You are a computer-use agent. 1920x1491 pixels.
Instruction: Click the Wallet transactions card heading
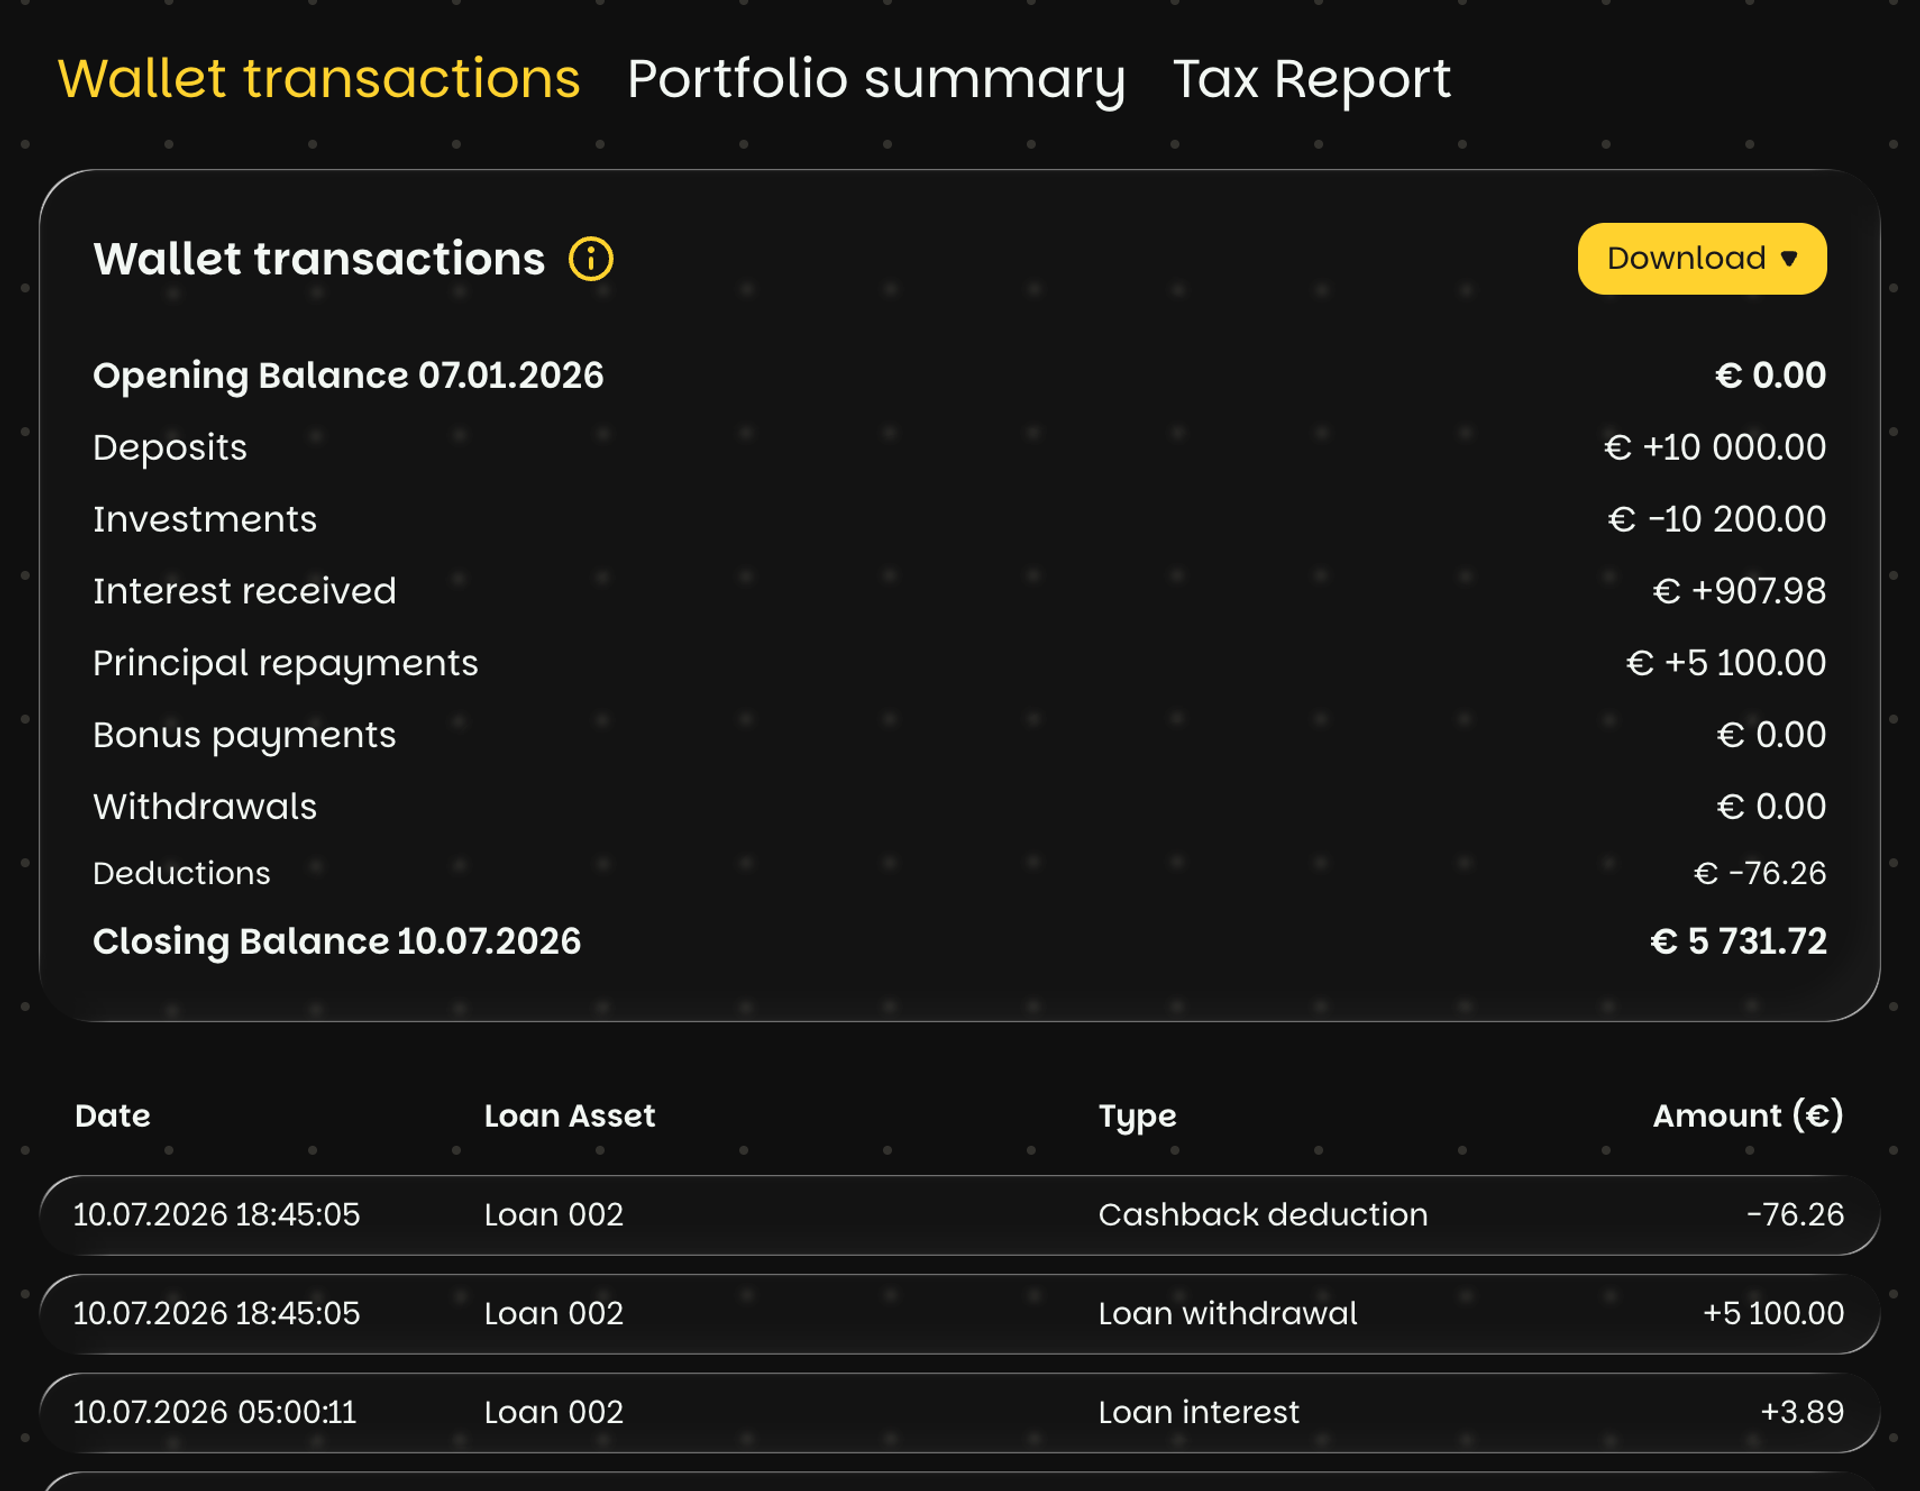(319, 259)
